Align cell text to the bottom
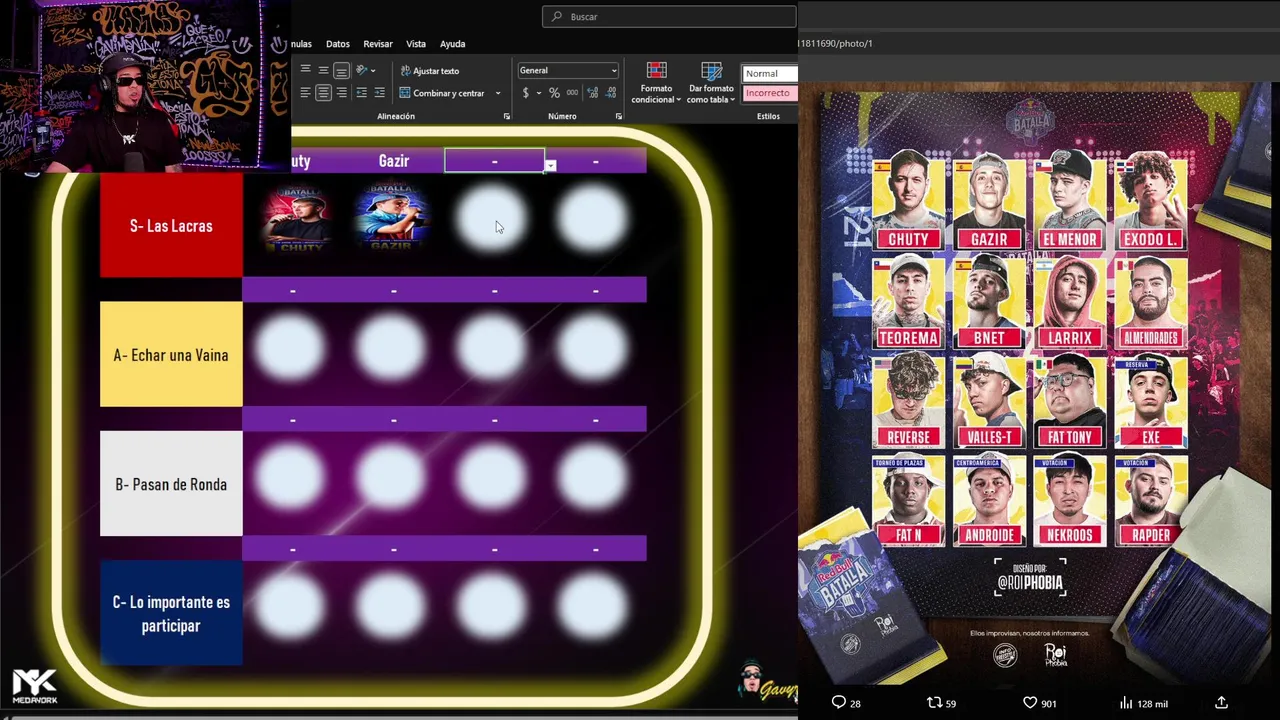Screen dimensions: 1280x720 (x=341, y=70)
